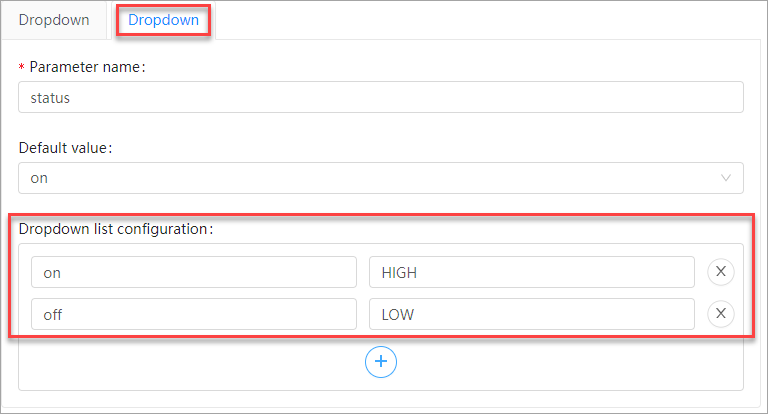Click the Default value chevron arrow
This screenshot has height=414, width=768.
point(726,178)
